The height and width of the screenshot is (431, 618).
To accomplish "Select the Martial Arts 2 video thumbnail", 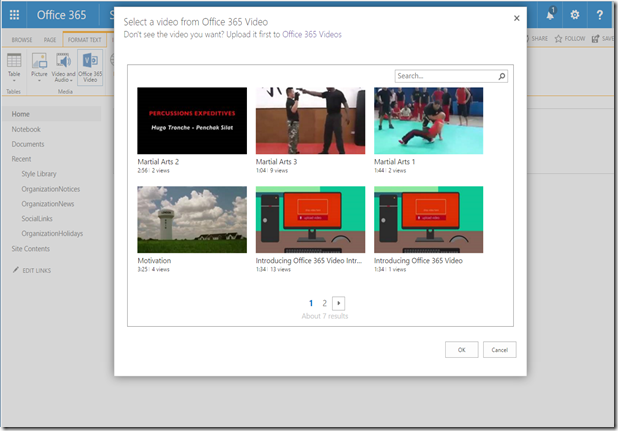I will pos(192,121).
